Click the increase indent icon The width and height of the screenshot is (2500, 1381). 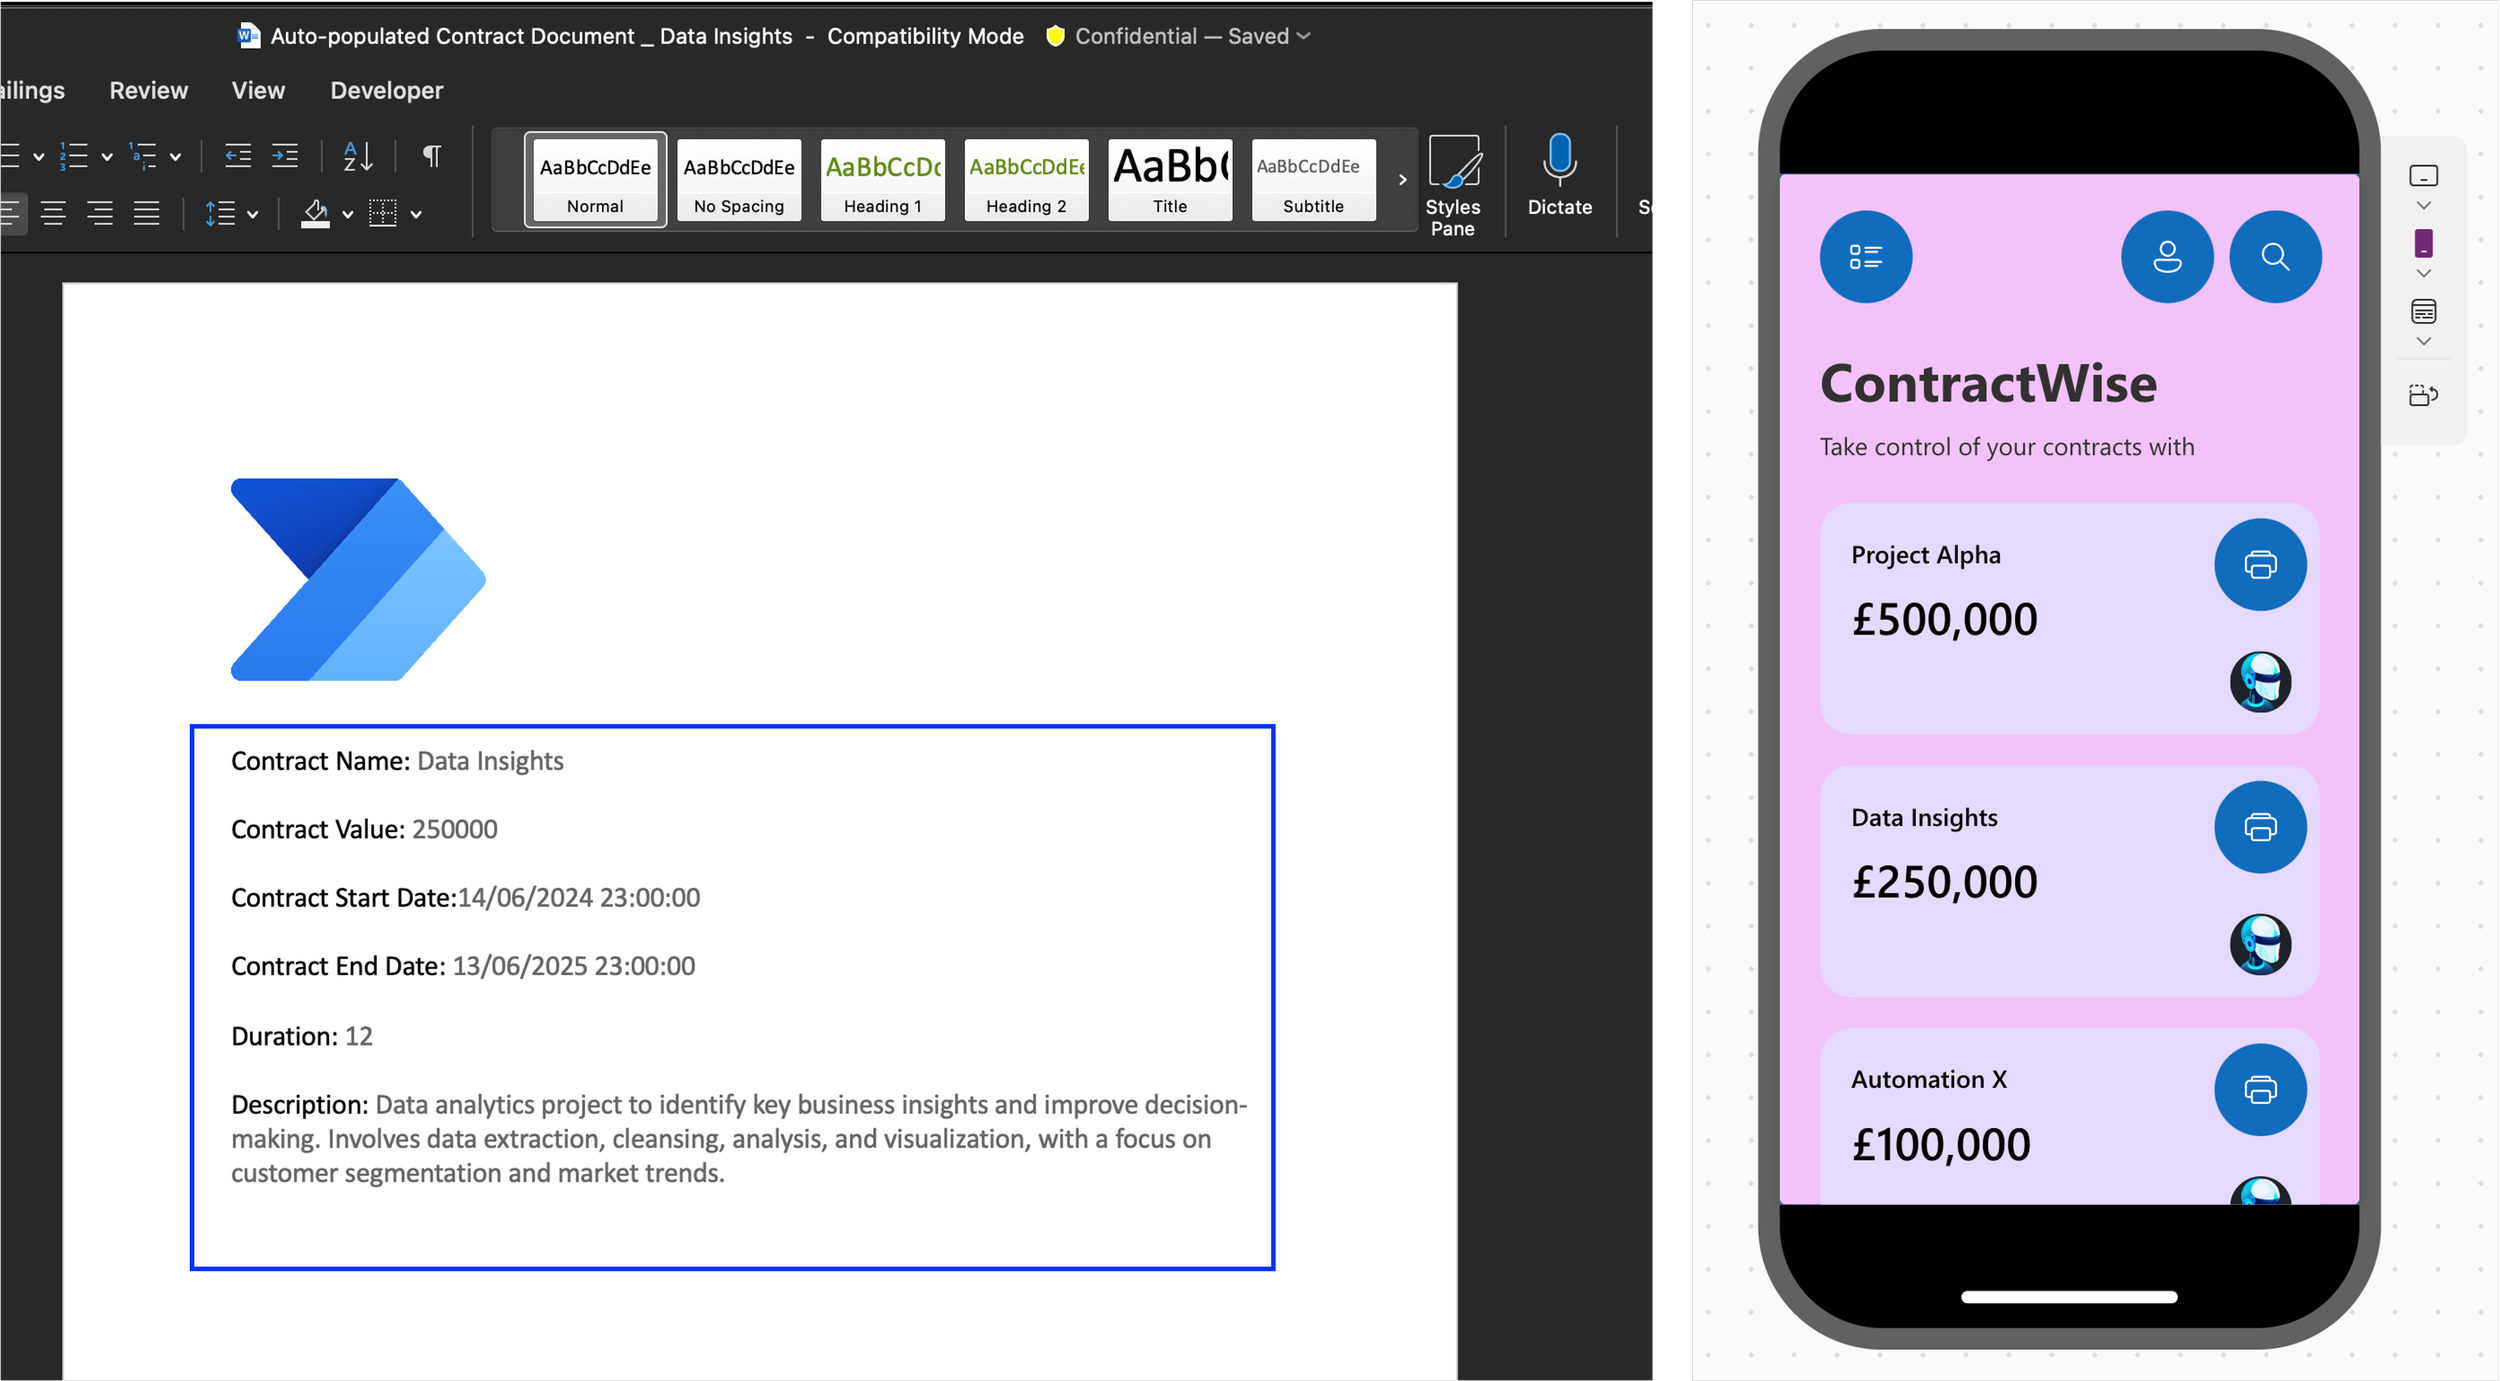tap(285, 156)
